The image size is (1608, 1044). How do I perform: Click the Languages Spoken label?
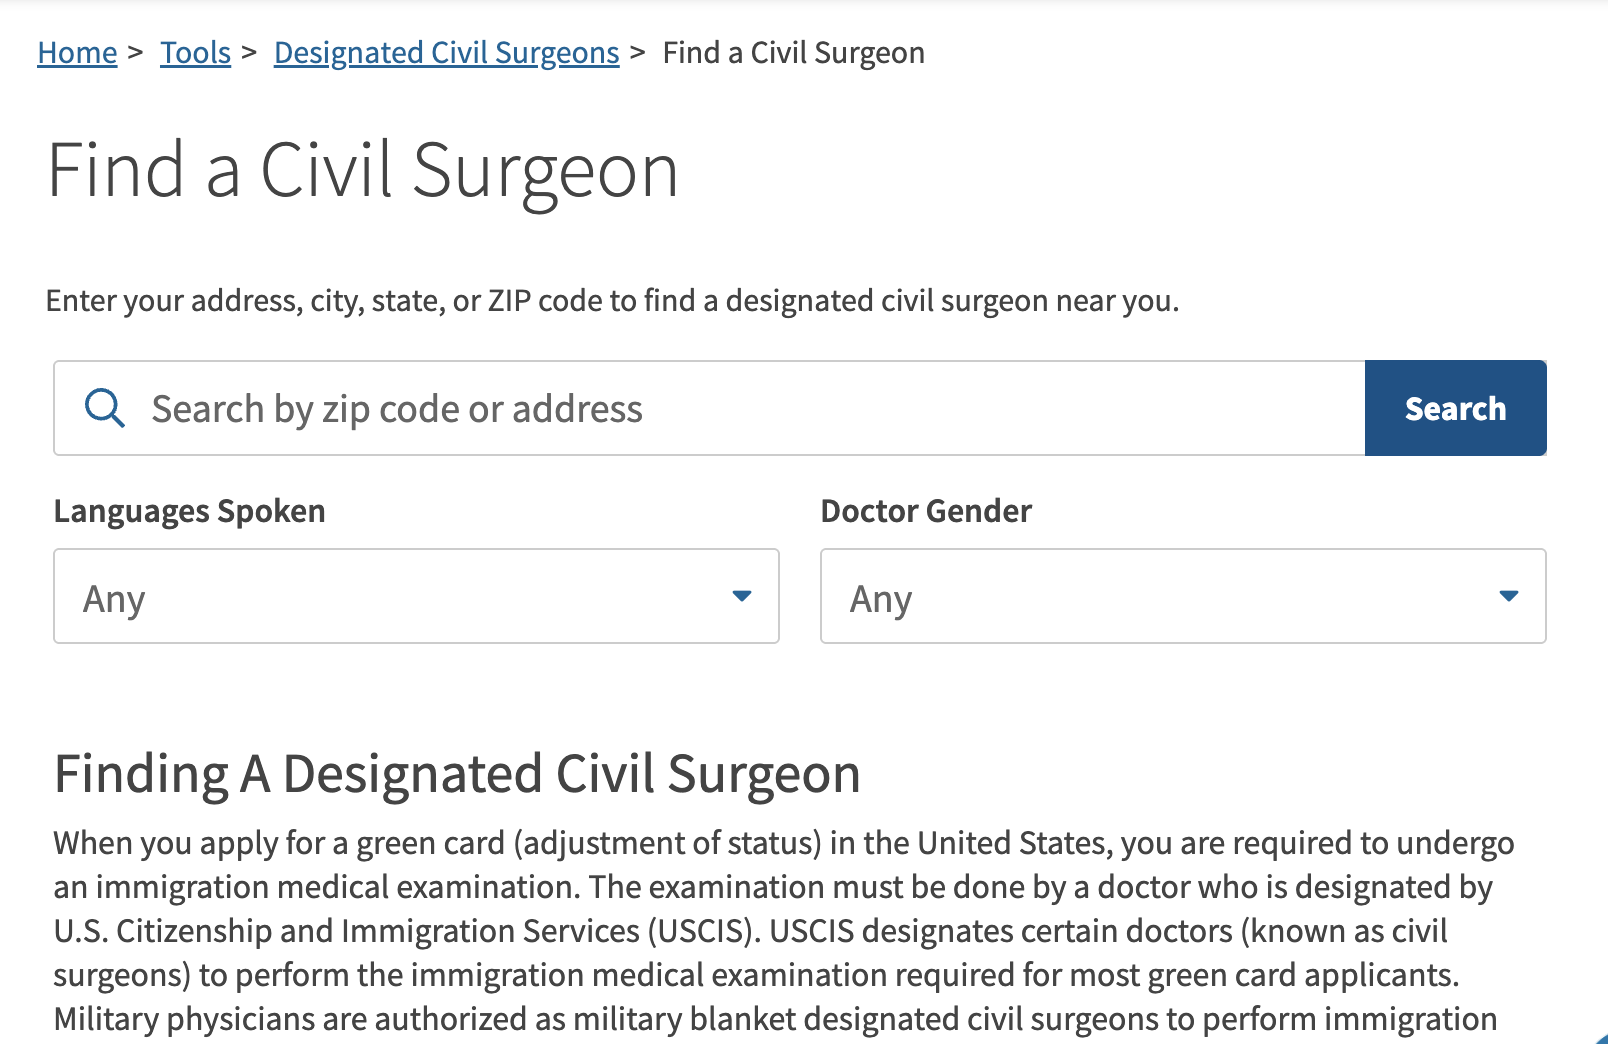(190, 511)
